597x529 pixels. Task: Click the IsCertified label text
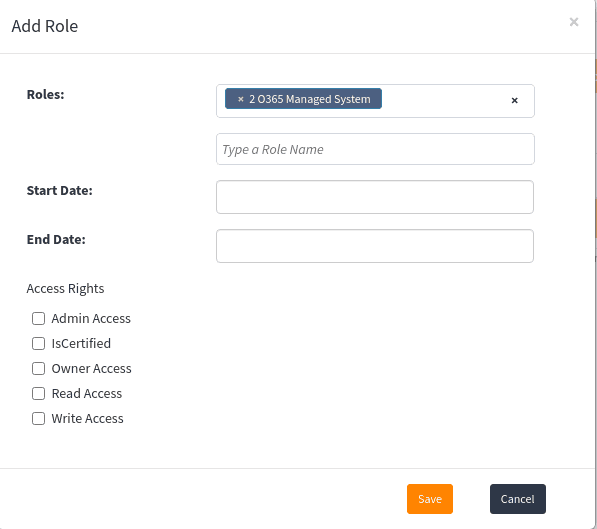click(x=81, y=344)
